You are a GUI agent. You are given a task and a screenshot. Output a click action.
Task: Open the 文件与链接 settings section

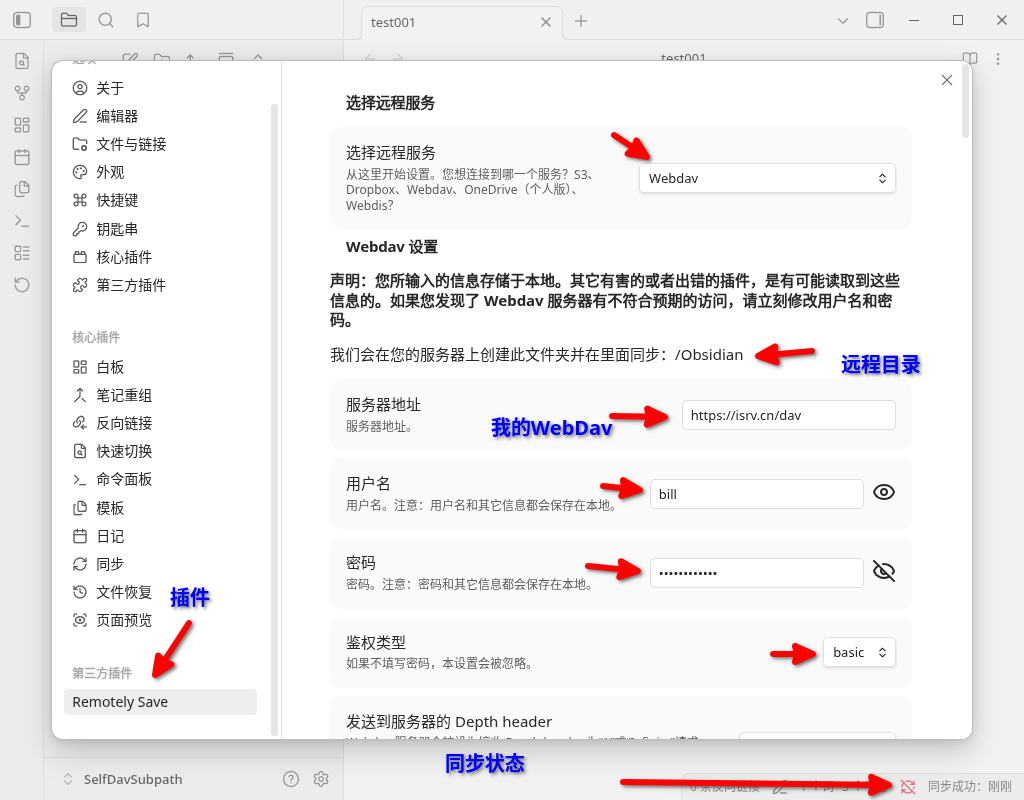click(160, 144)
